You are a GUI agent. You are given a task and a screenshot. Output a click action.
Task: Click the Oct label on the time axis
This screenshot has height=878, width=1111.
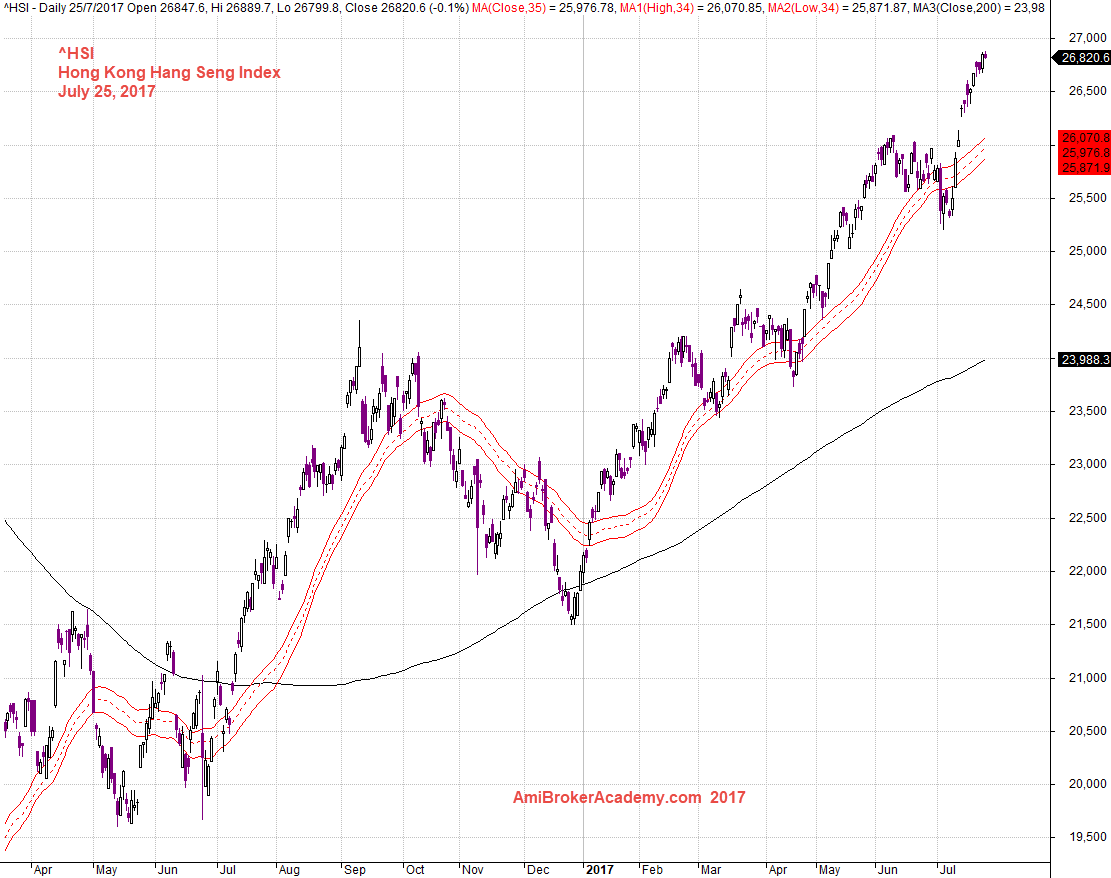pos(415,869)
